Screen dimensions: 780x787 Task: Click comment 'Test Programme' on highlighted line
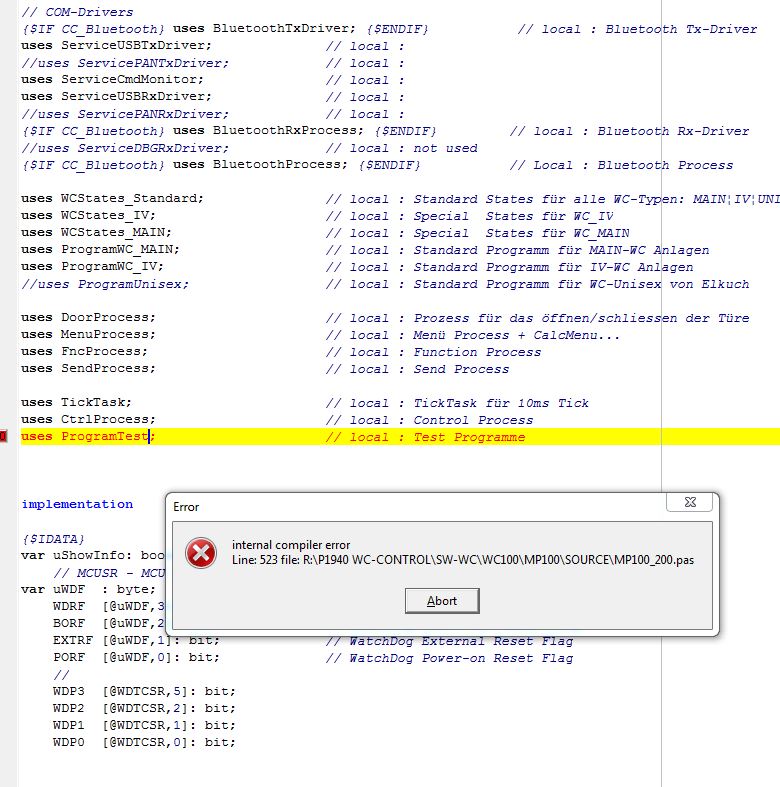pyautogui.click(x=469, y=438)
